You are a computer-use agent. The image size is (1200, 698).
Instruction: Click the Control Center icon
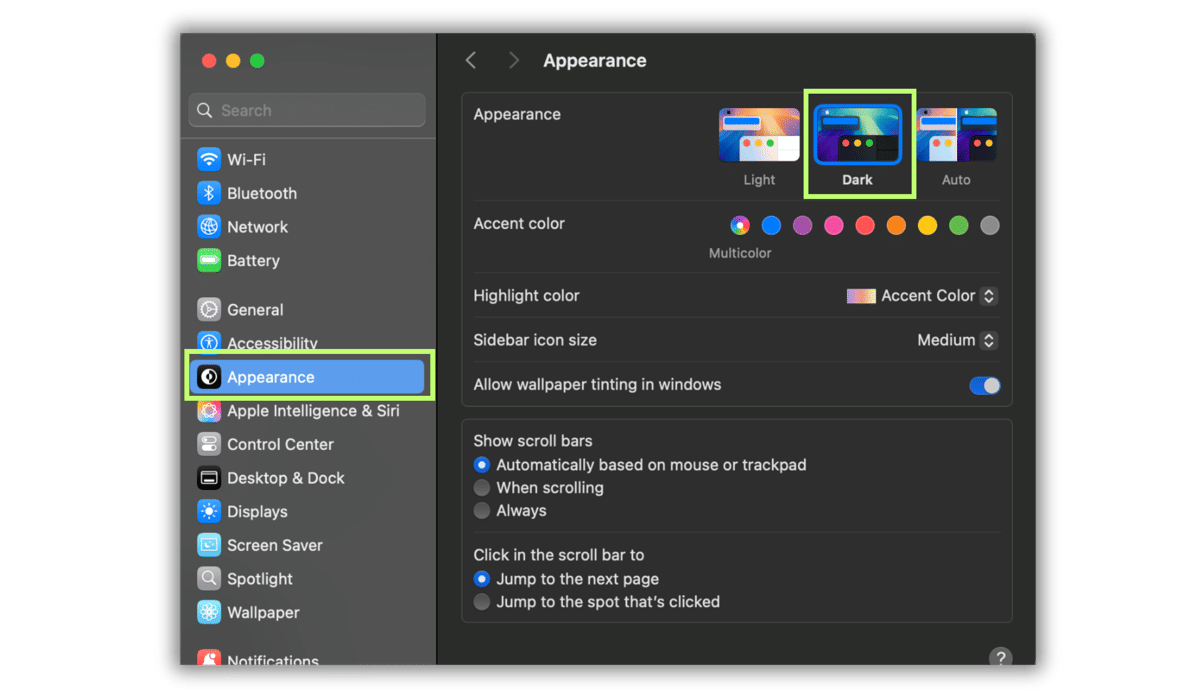click(209, 444)
